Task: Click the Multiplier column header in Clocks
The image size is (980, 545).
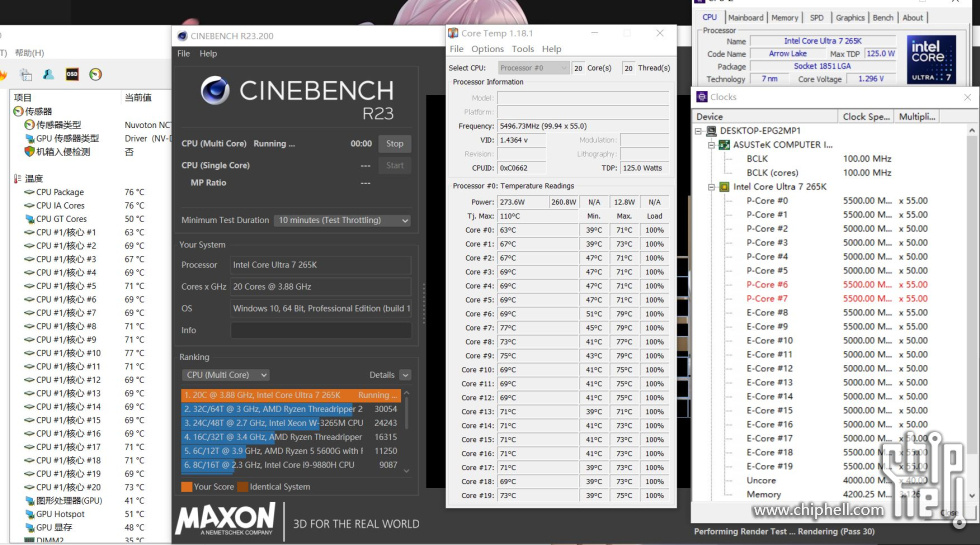Action: click(917, 117)
